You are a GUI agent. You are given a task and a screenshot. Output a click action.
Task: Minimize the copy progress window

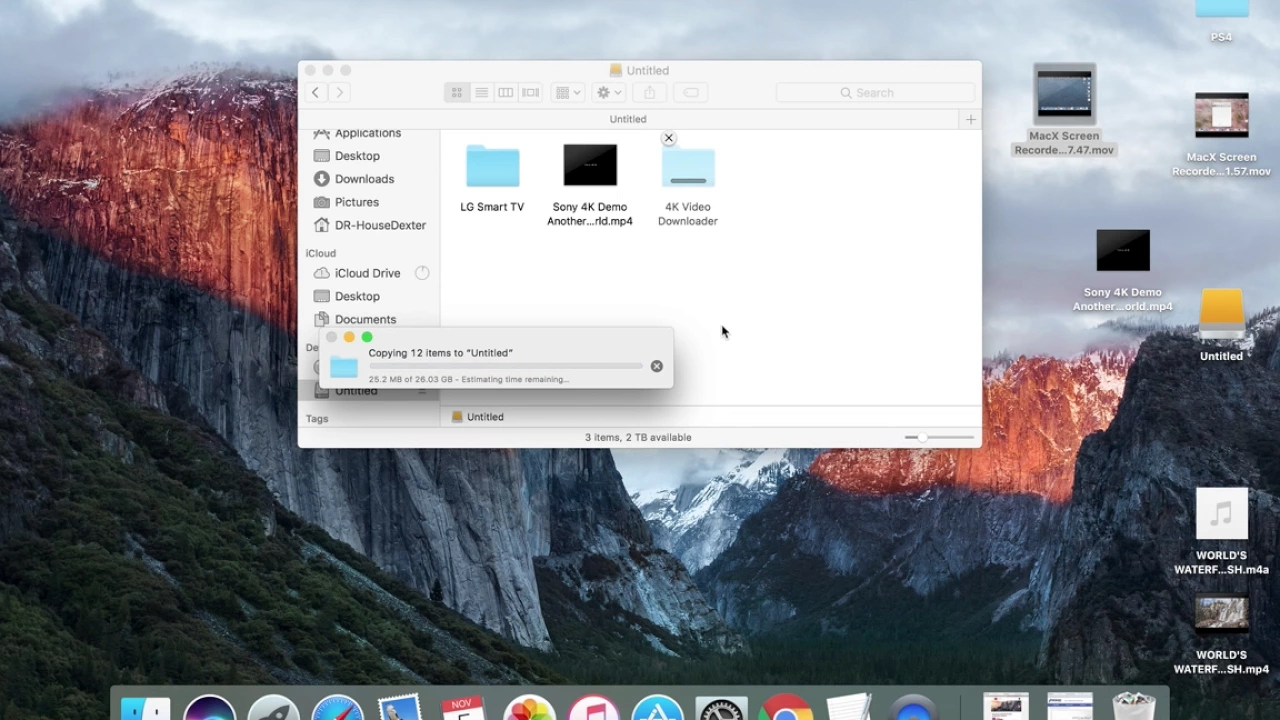[x=349, y=337]
